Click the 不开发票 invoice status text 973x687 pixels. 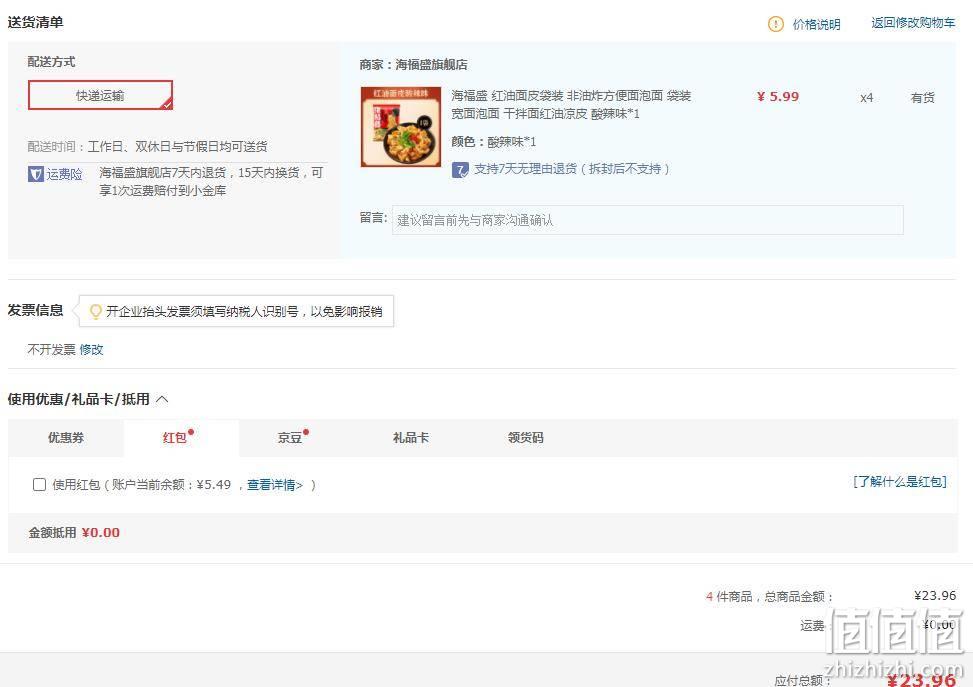click(52, 349)
